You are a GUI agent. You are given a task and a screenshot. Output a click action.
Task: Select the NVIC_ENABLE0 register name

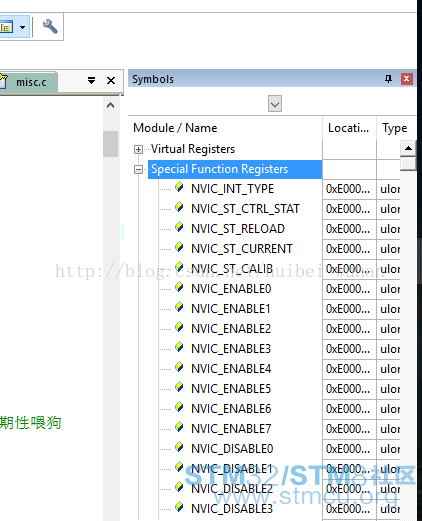coord(231,289)
